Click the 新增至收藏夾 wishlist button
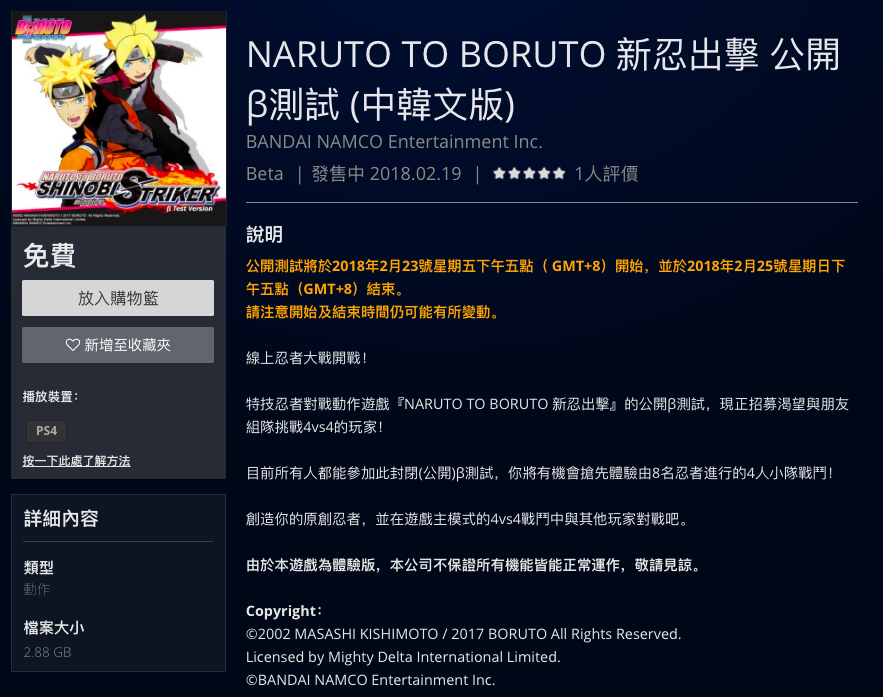 click(118, 345)
